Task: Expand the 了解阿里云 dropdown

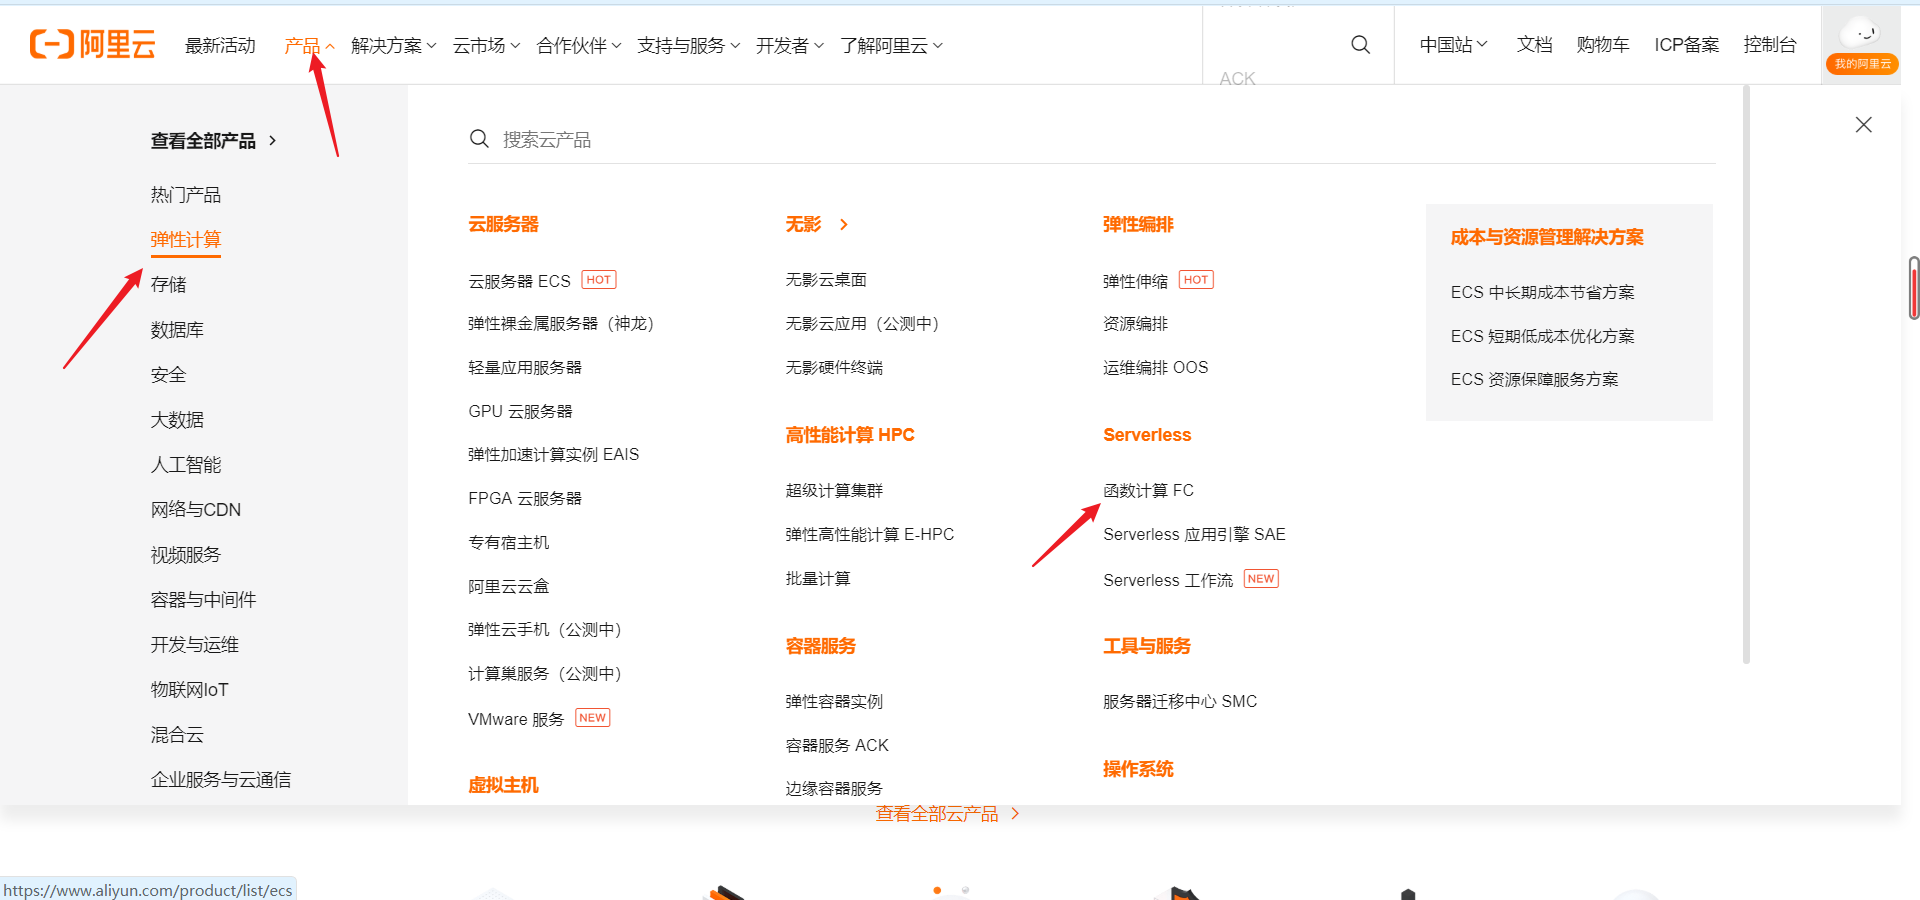Action: 891,46
